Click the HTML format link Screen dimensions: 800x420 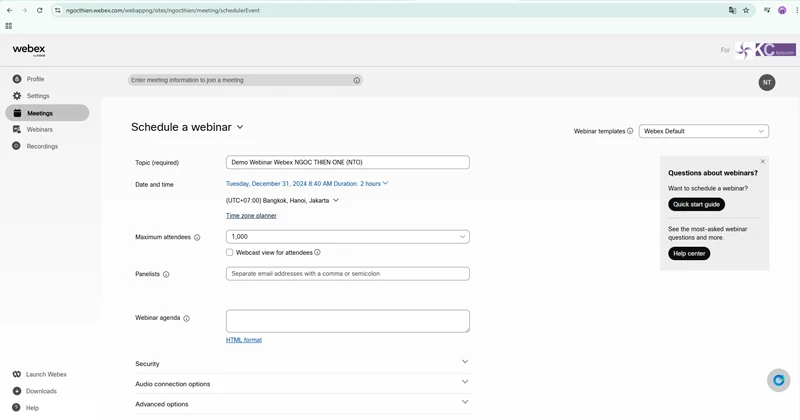coord(244,340)
